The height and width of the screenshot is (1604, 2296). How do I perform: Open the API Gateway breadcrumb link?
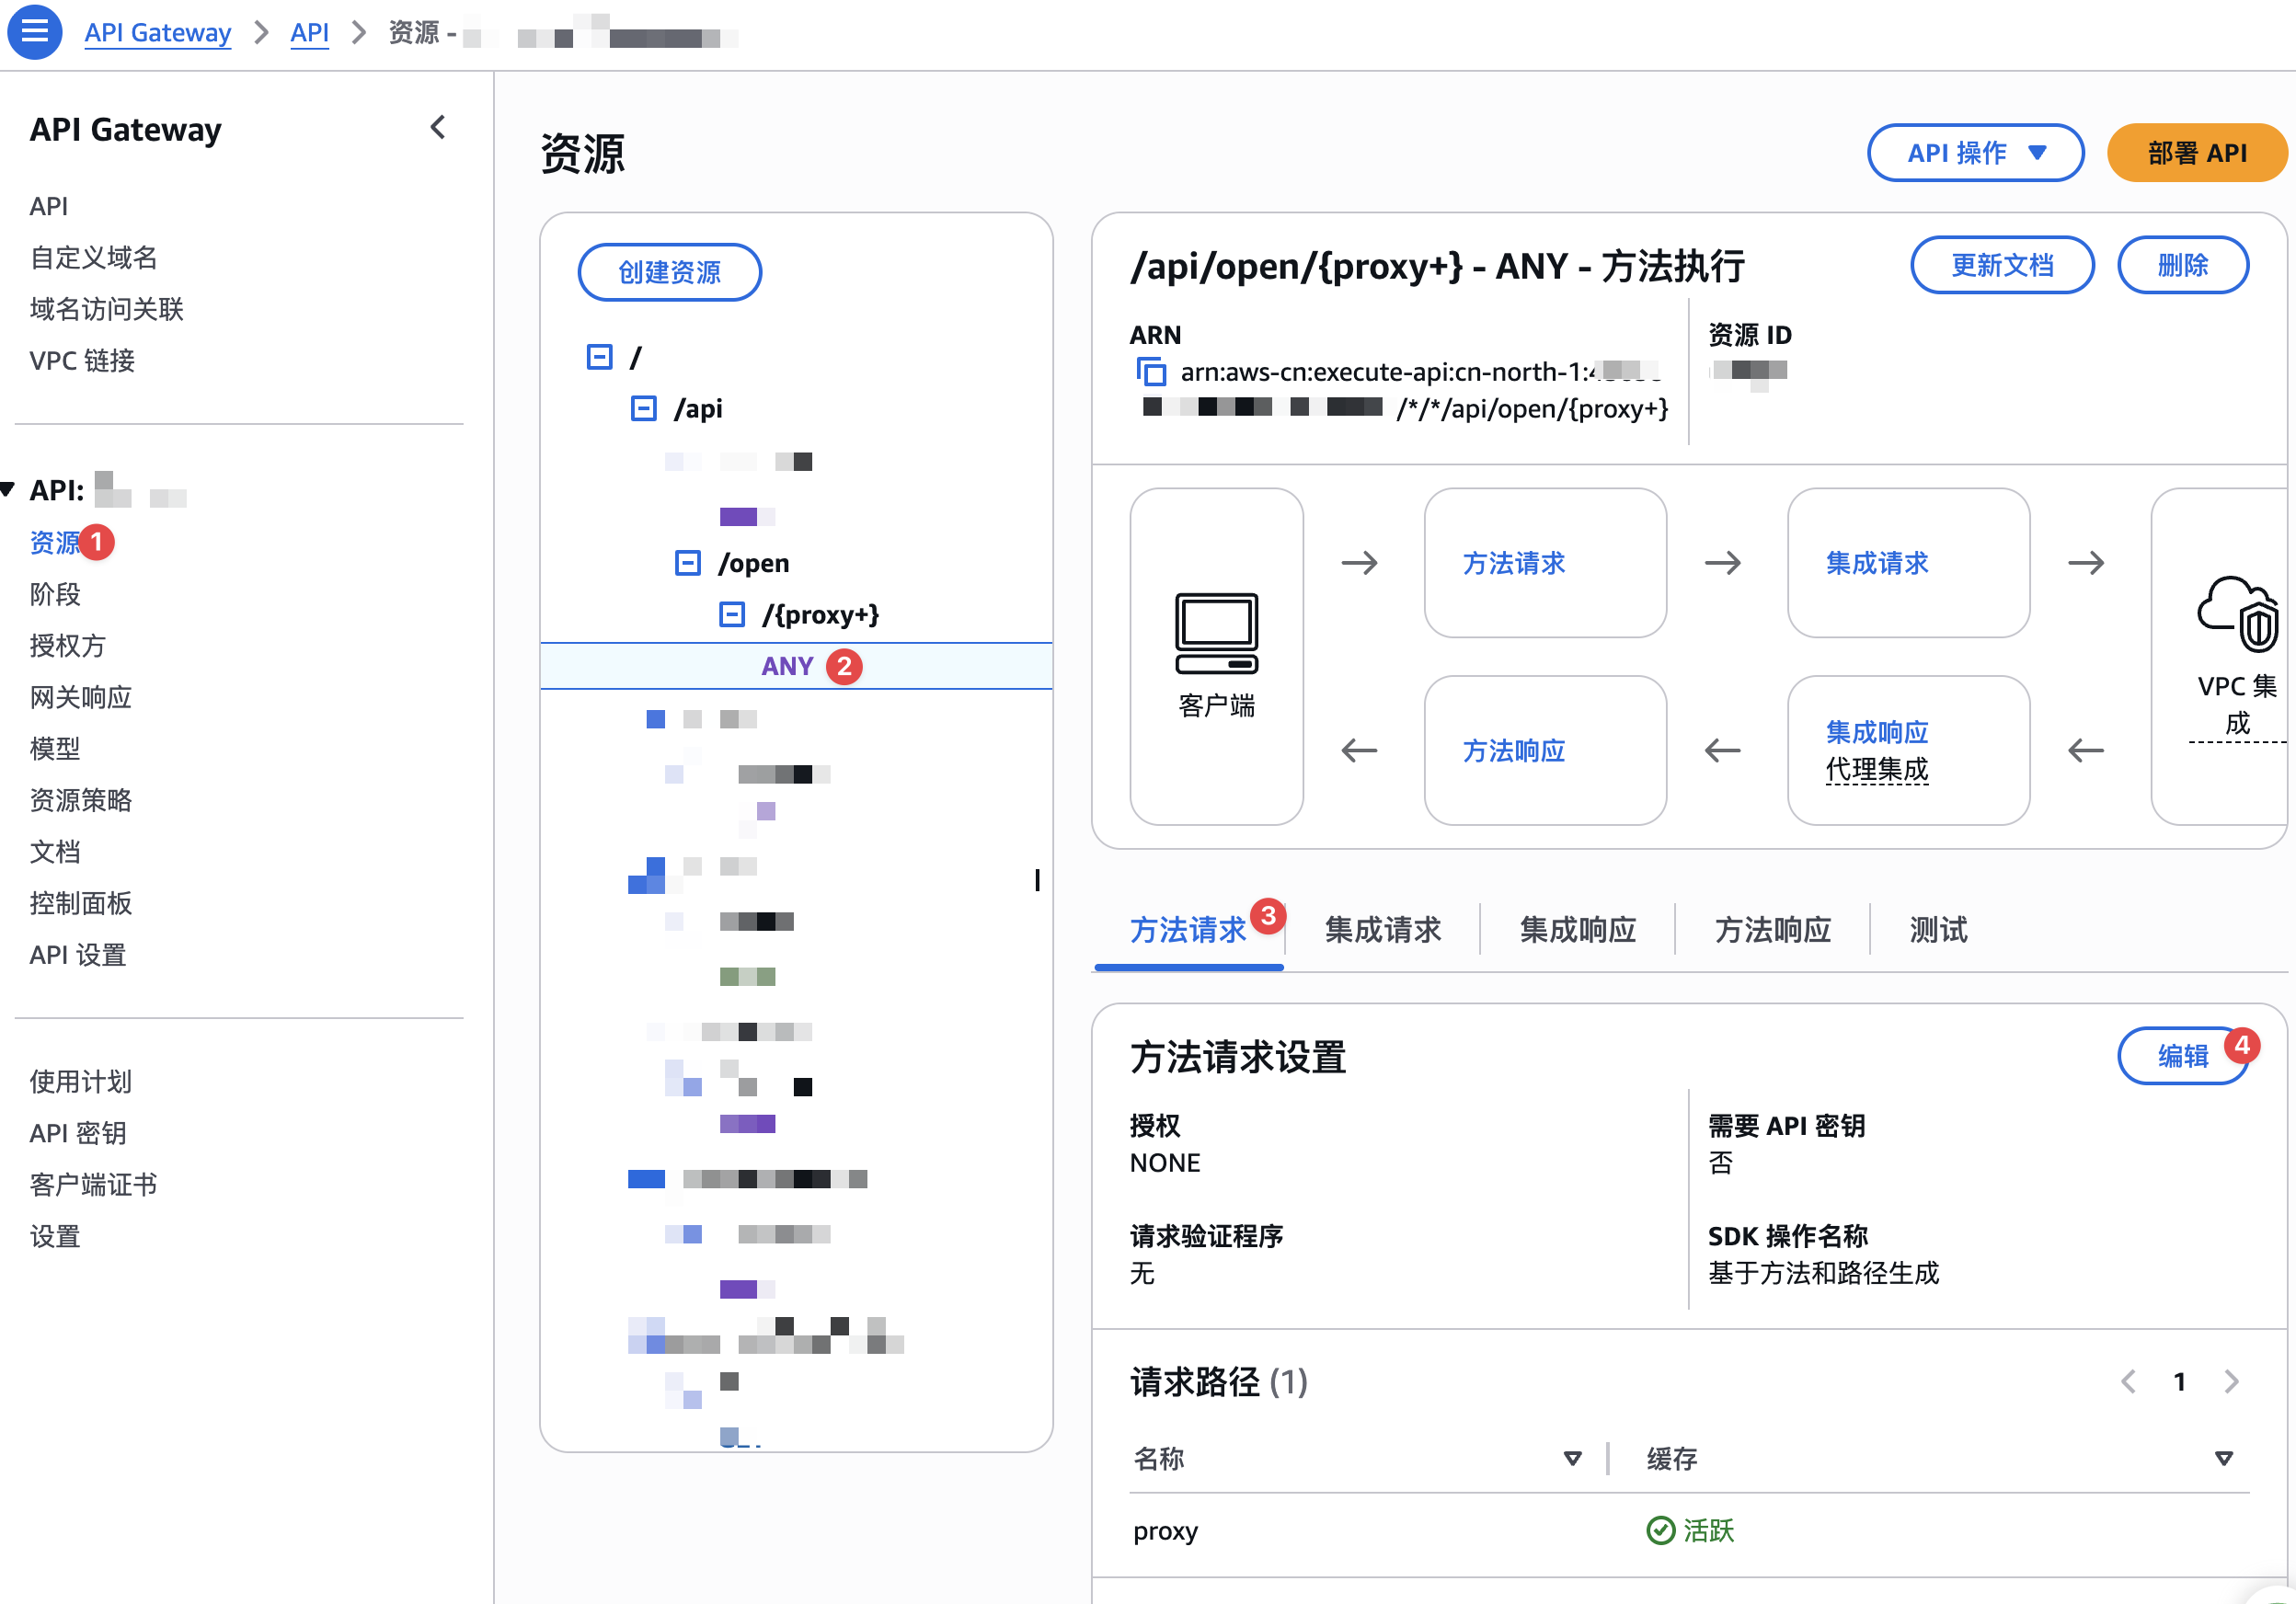click(x=157, y=32)
